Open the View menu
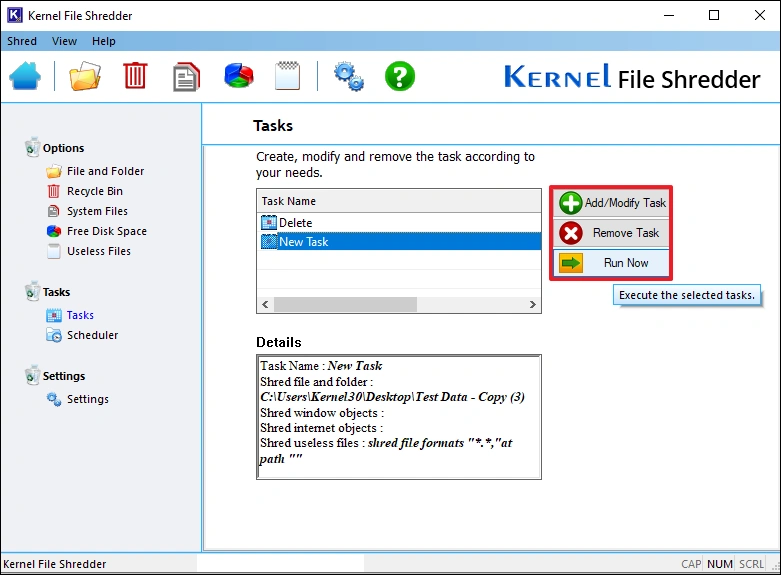The image size is (781, 575). click(64, 41)
